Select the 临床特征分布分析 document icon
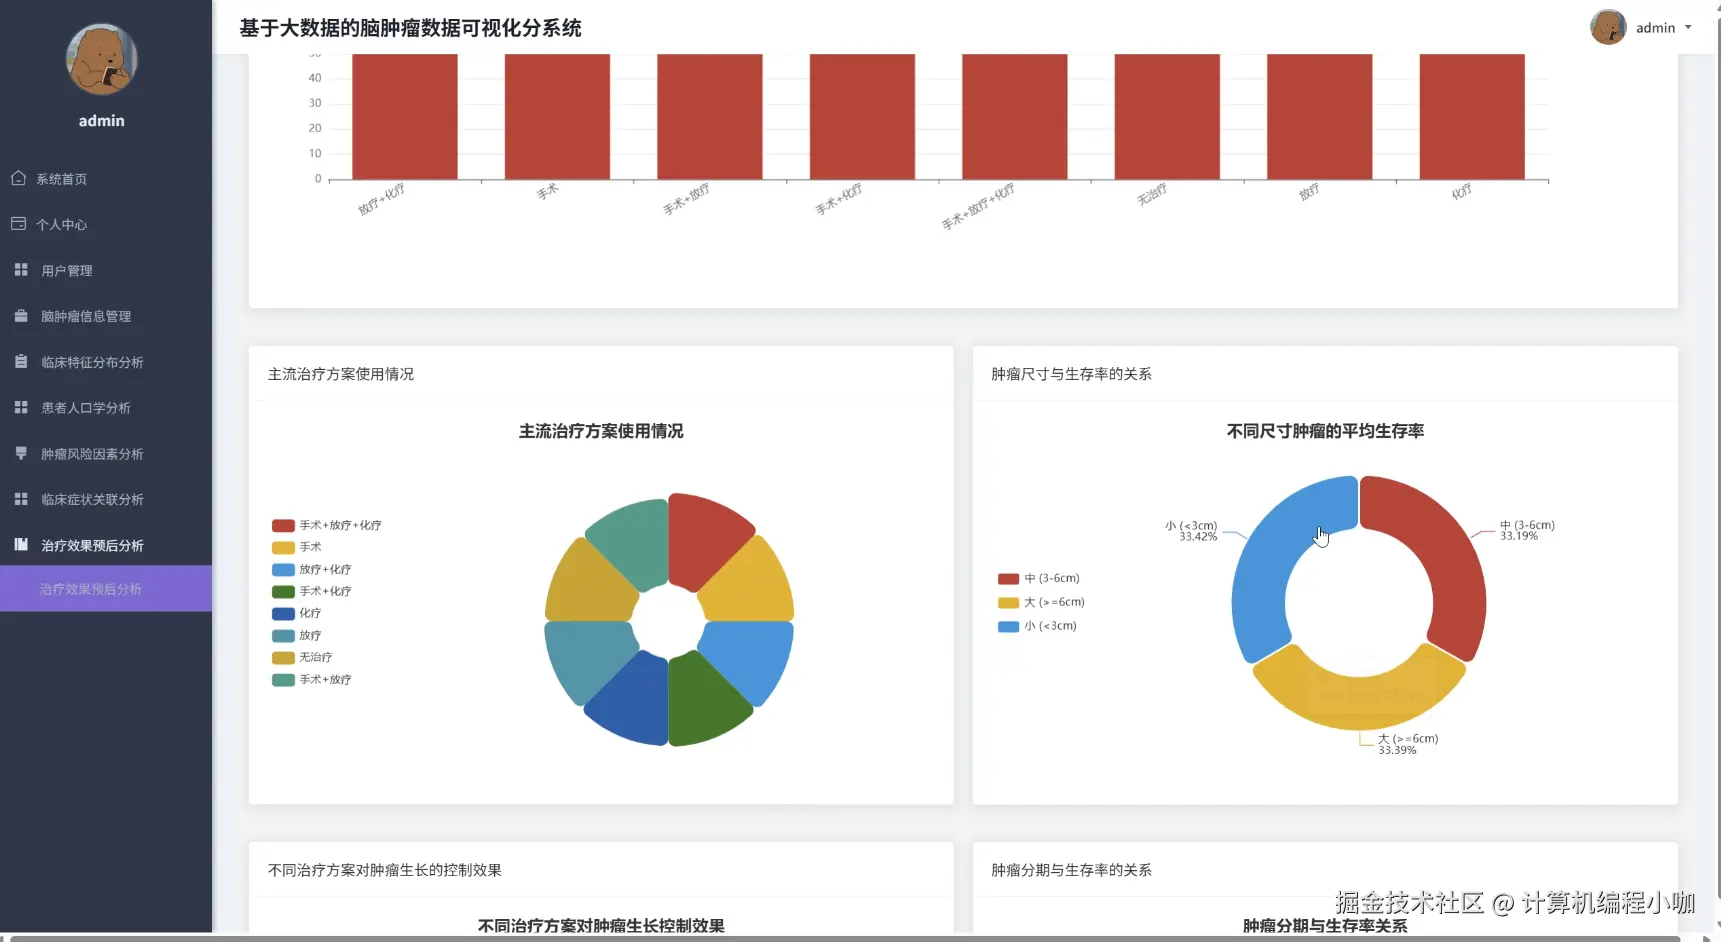The height and width of the screenshot is (942, 1721). [x=19, y=361]
